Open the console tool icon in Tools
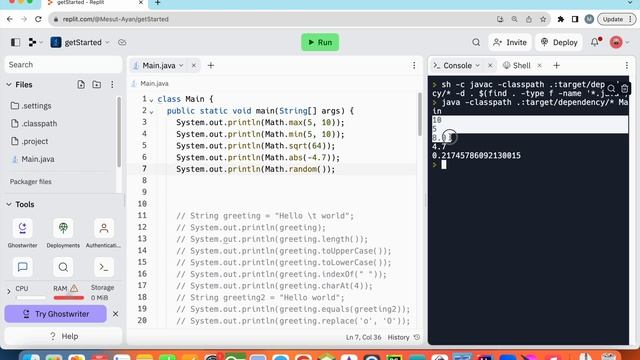 tap(104, 267)
